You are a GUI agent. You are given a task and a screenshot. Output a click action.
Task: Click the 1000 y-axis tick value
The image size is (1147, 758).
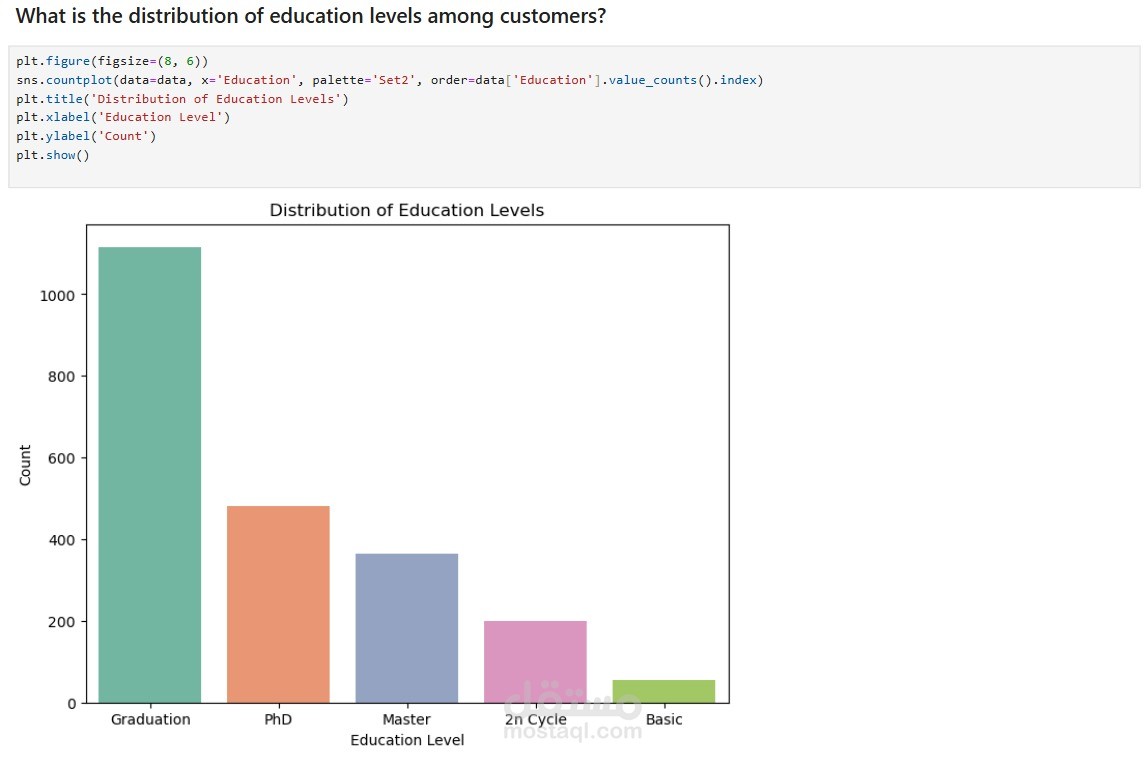[58, 295]
